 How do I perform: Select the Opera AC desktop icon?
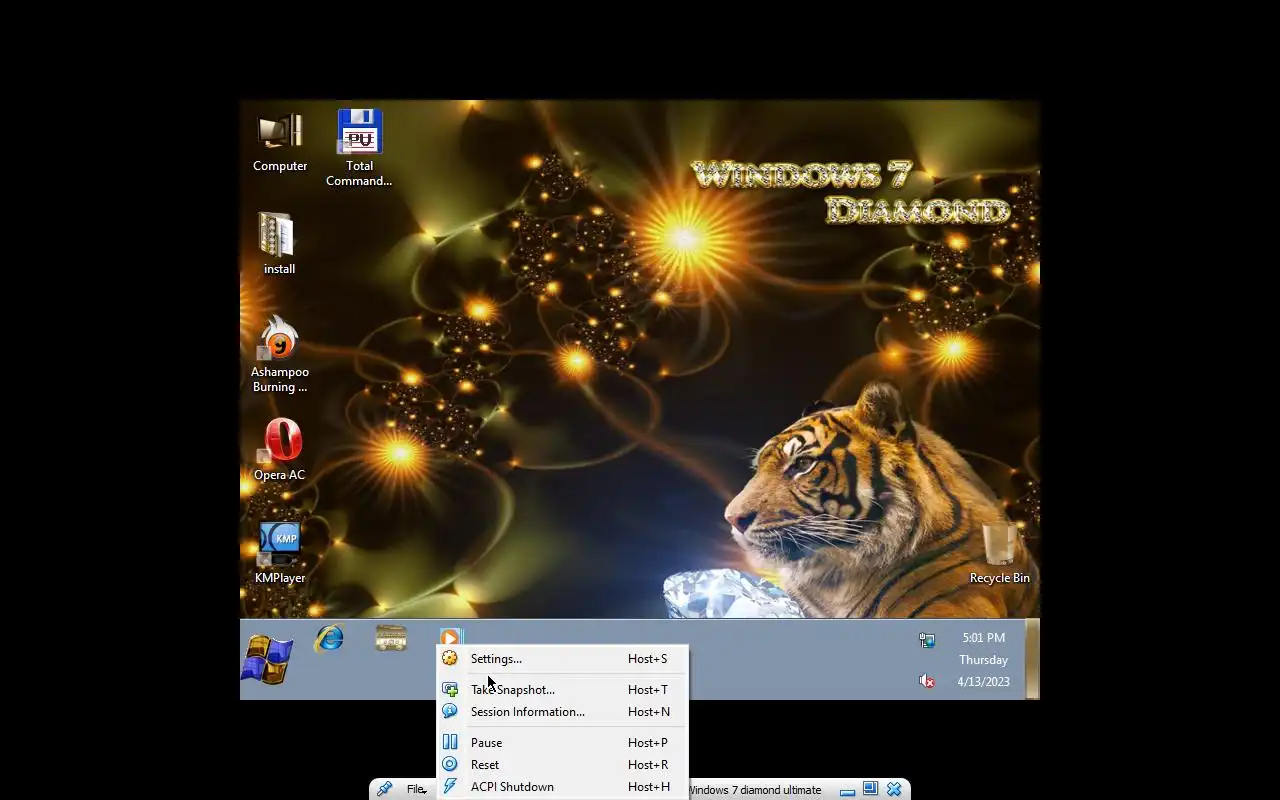(279, 449)
